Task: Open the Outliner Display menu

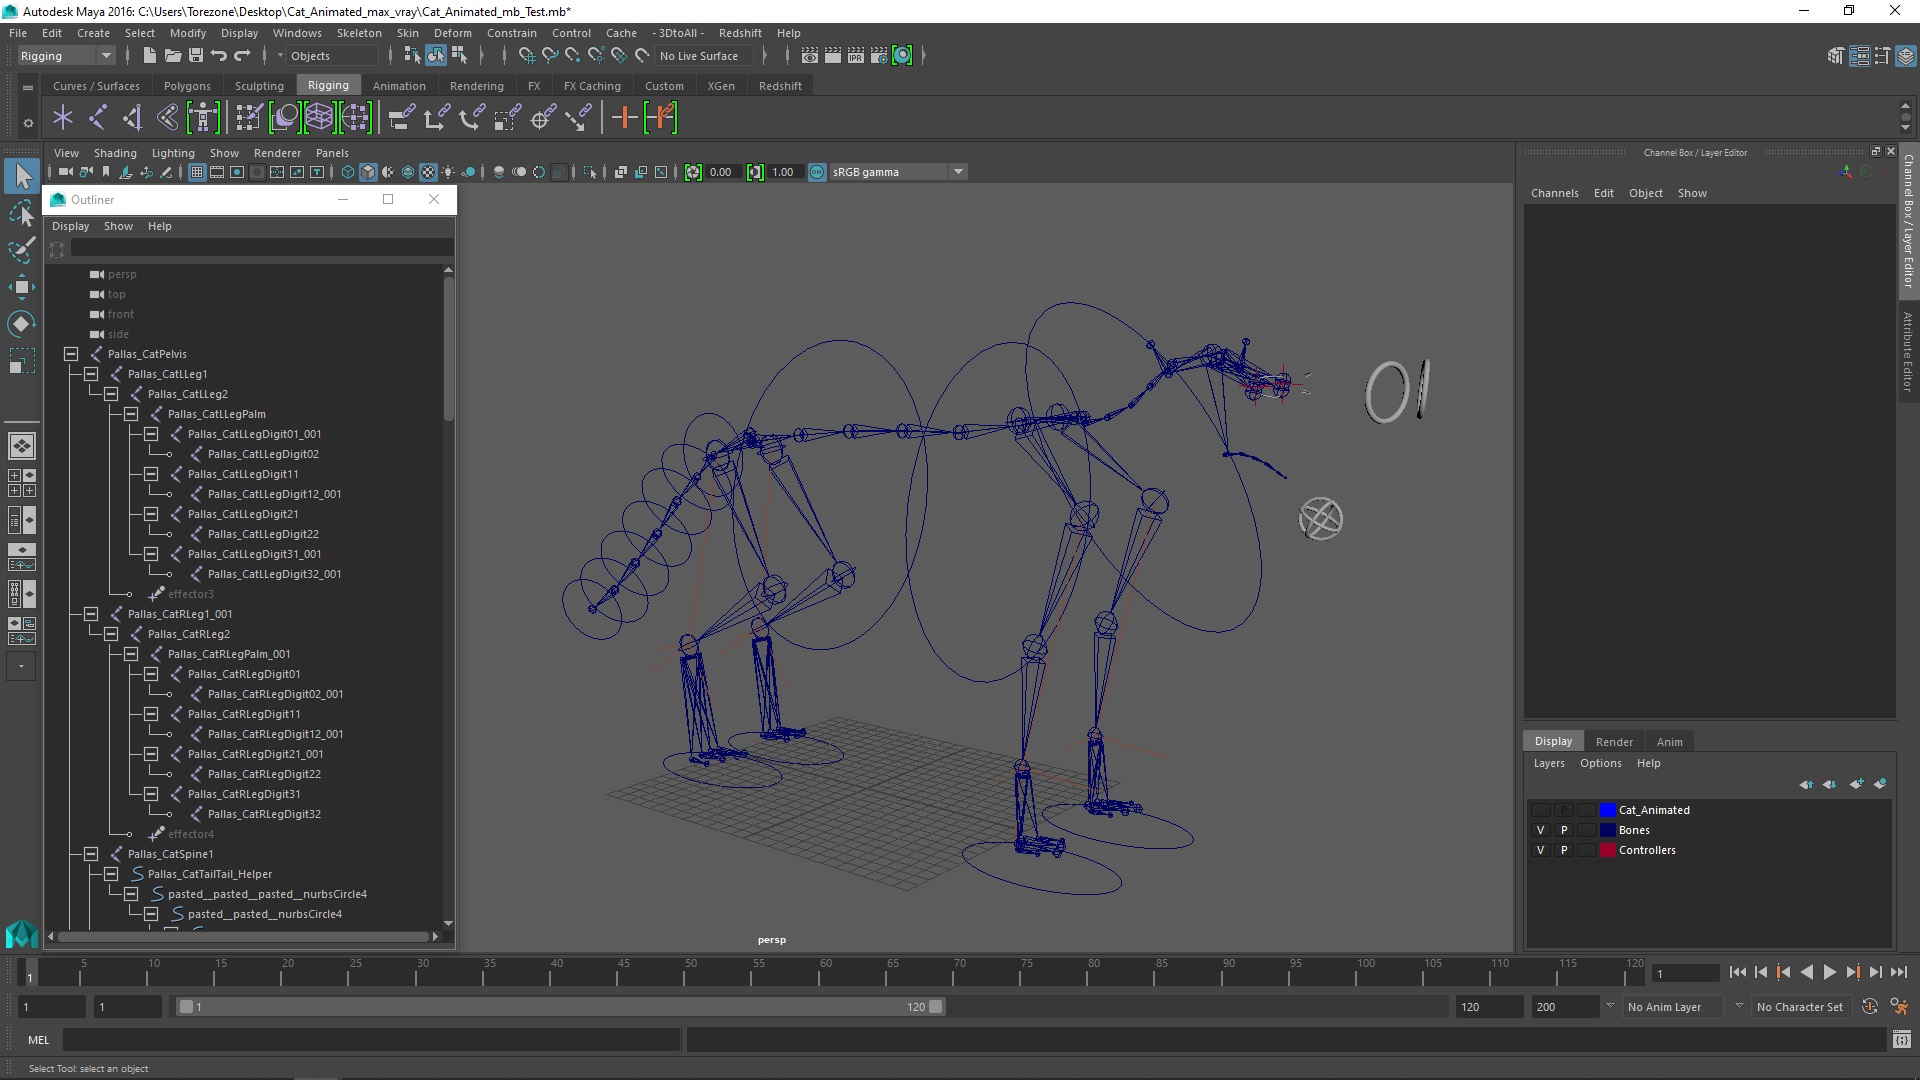Action: (x=70, y=226)
